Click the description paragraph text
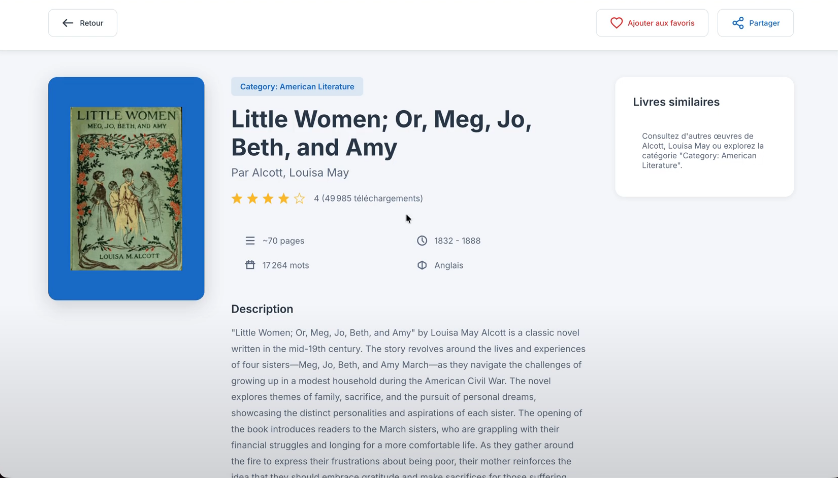This screenshot has width=838, height=478. (408, 402)
